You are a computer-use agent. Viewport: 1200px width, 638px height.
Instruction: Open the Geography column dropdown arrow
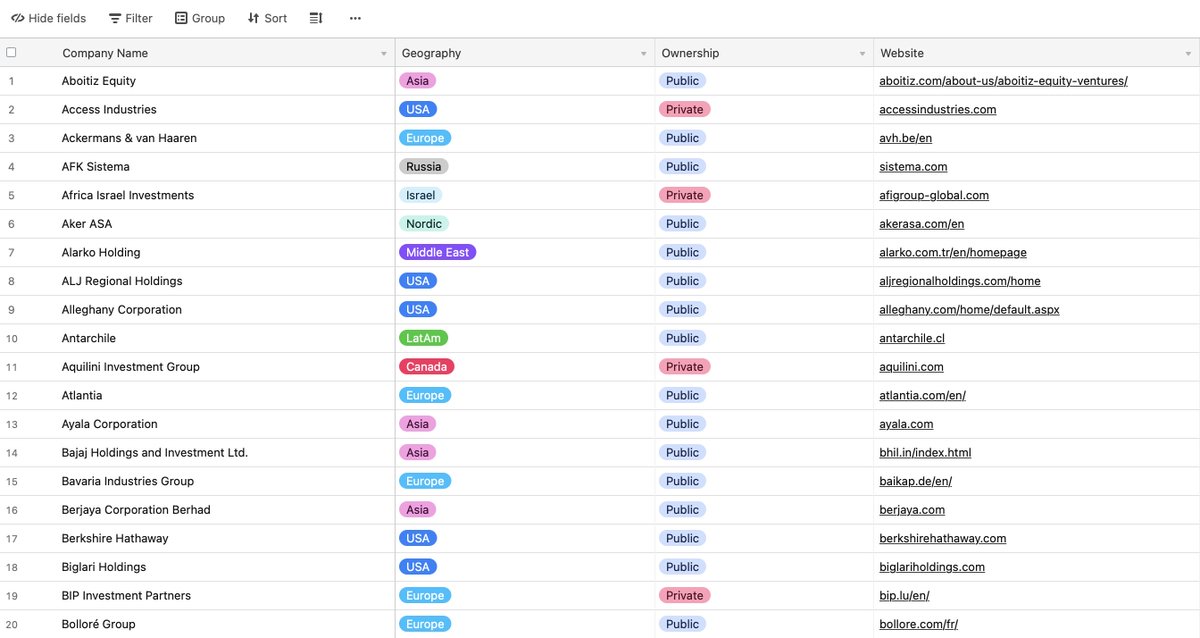pos(644,53)
